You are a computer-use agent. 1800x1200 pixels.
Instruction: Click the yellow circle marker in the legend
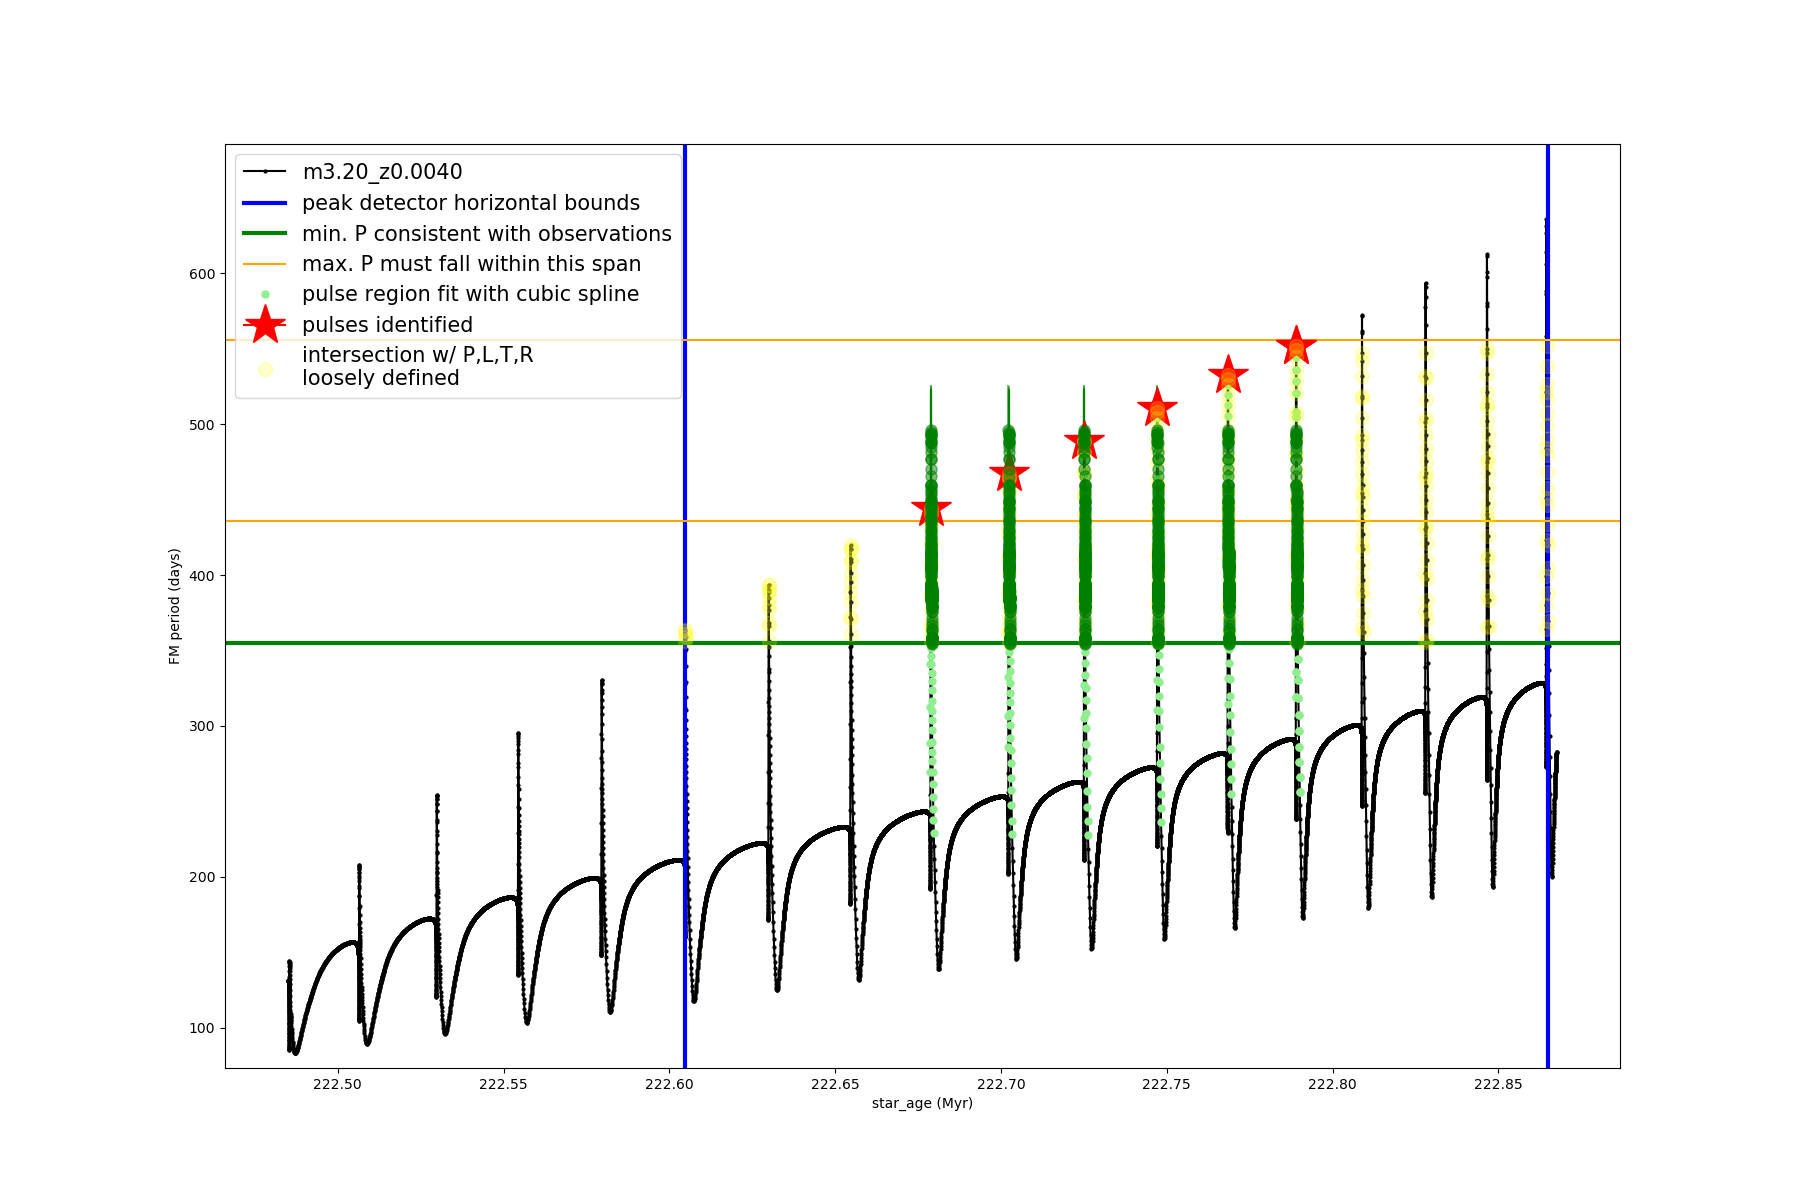[x=265, y=369]
